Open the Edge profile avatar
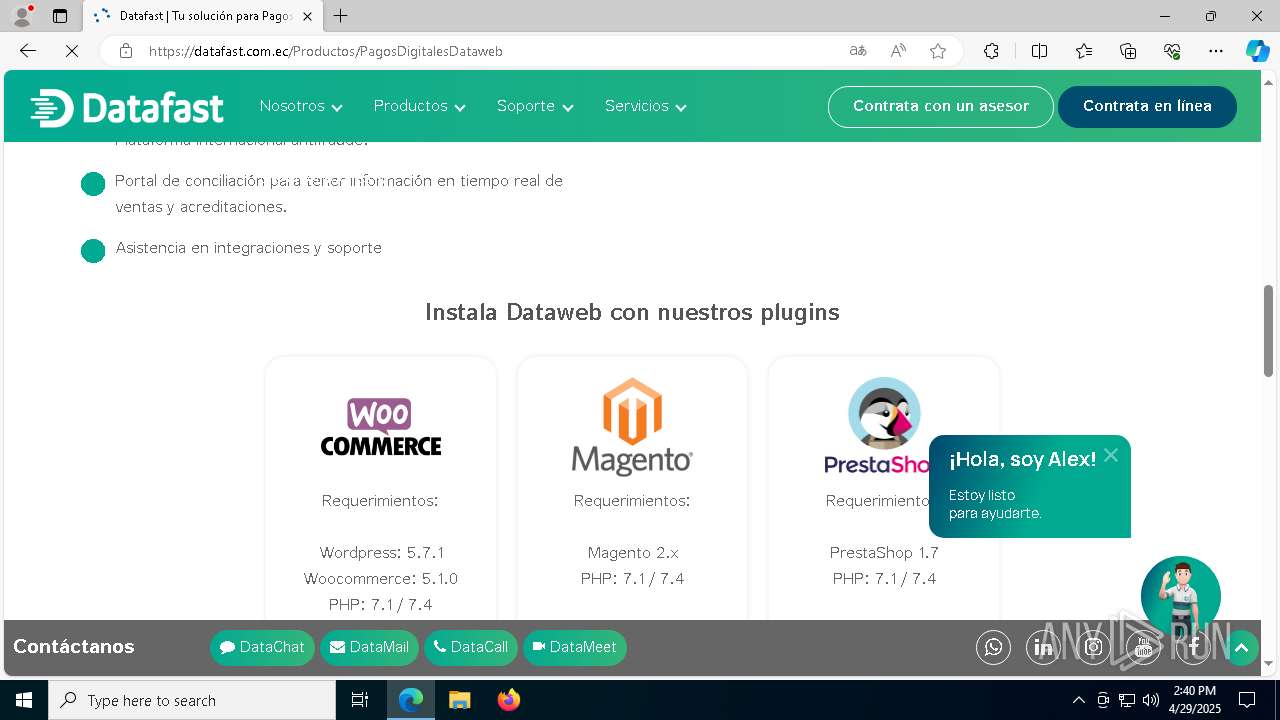The height and width of the screenshot is (720, 1280). (22, 16)
